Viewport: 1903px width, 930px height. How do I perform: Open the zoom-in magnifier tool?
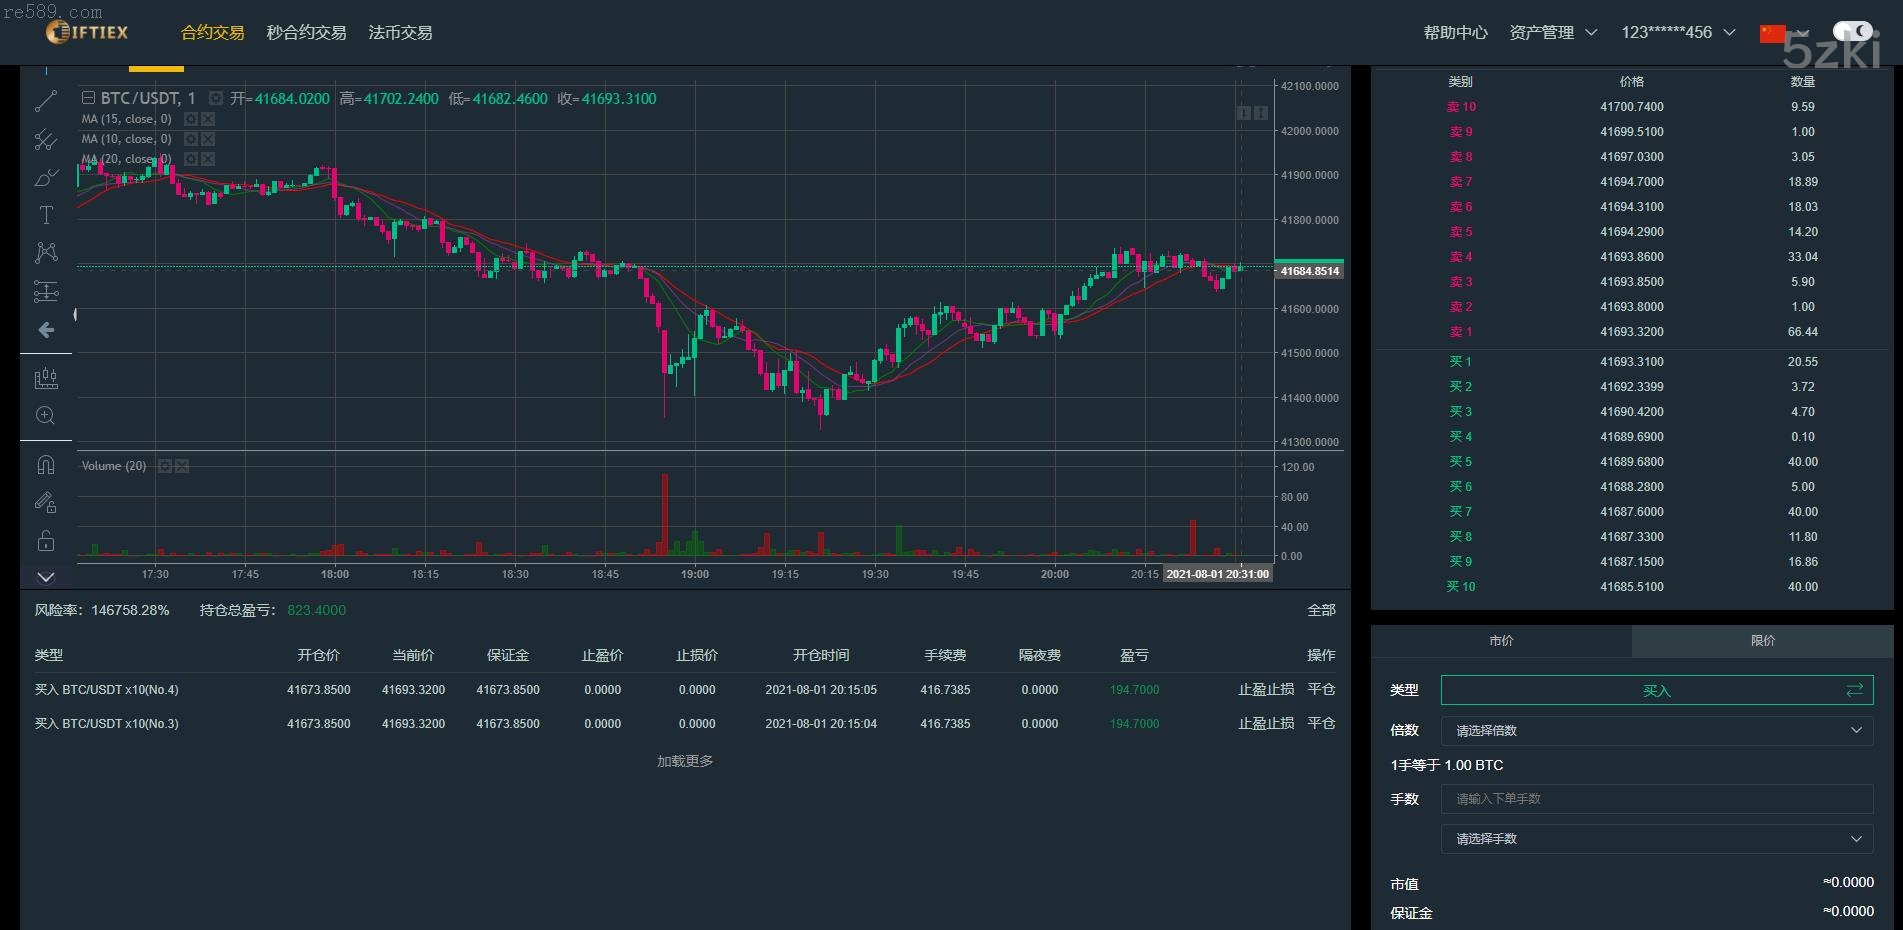46,416
